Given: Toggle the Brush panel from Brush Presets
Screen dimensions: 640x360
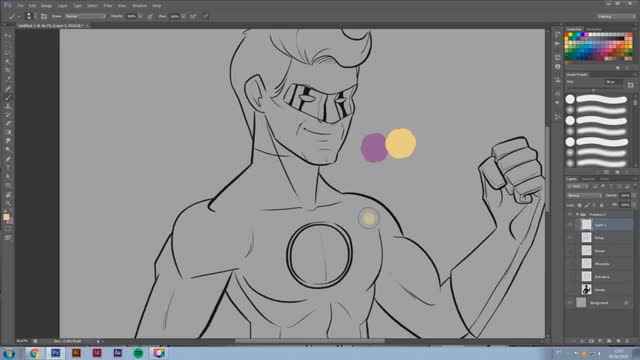Looking at the screenshot, I should [x=631, y=84].
